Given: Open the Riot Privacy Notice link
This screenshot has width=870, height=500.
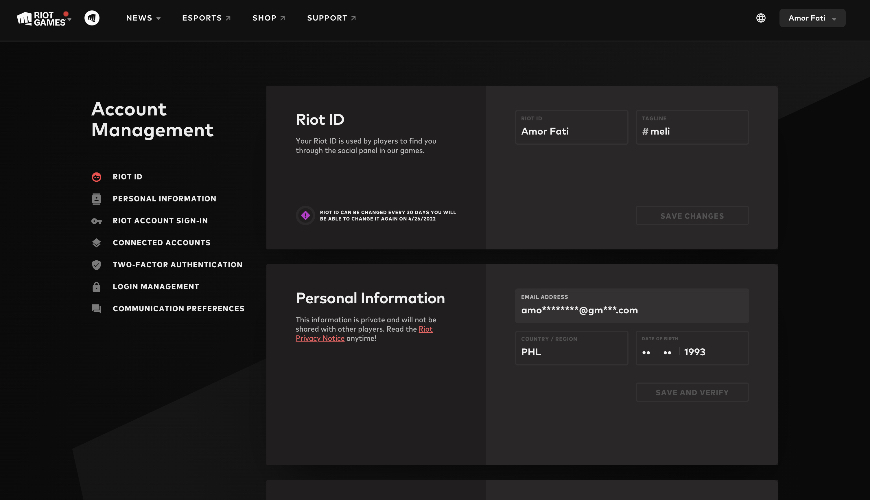Looking at the screenshot, I should pyautogui.click(x=364, y=334).
